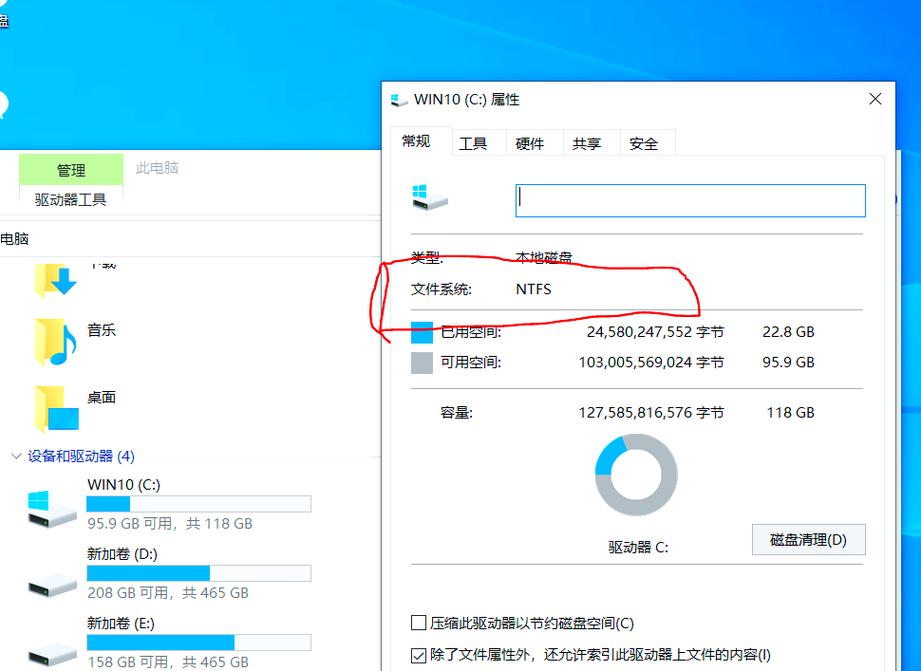Select the WIN10 (C:) drive icon
Image resolution: width=921 pixels, height=671 pixels.
pos(52,508)
